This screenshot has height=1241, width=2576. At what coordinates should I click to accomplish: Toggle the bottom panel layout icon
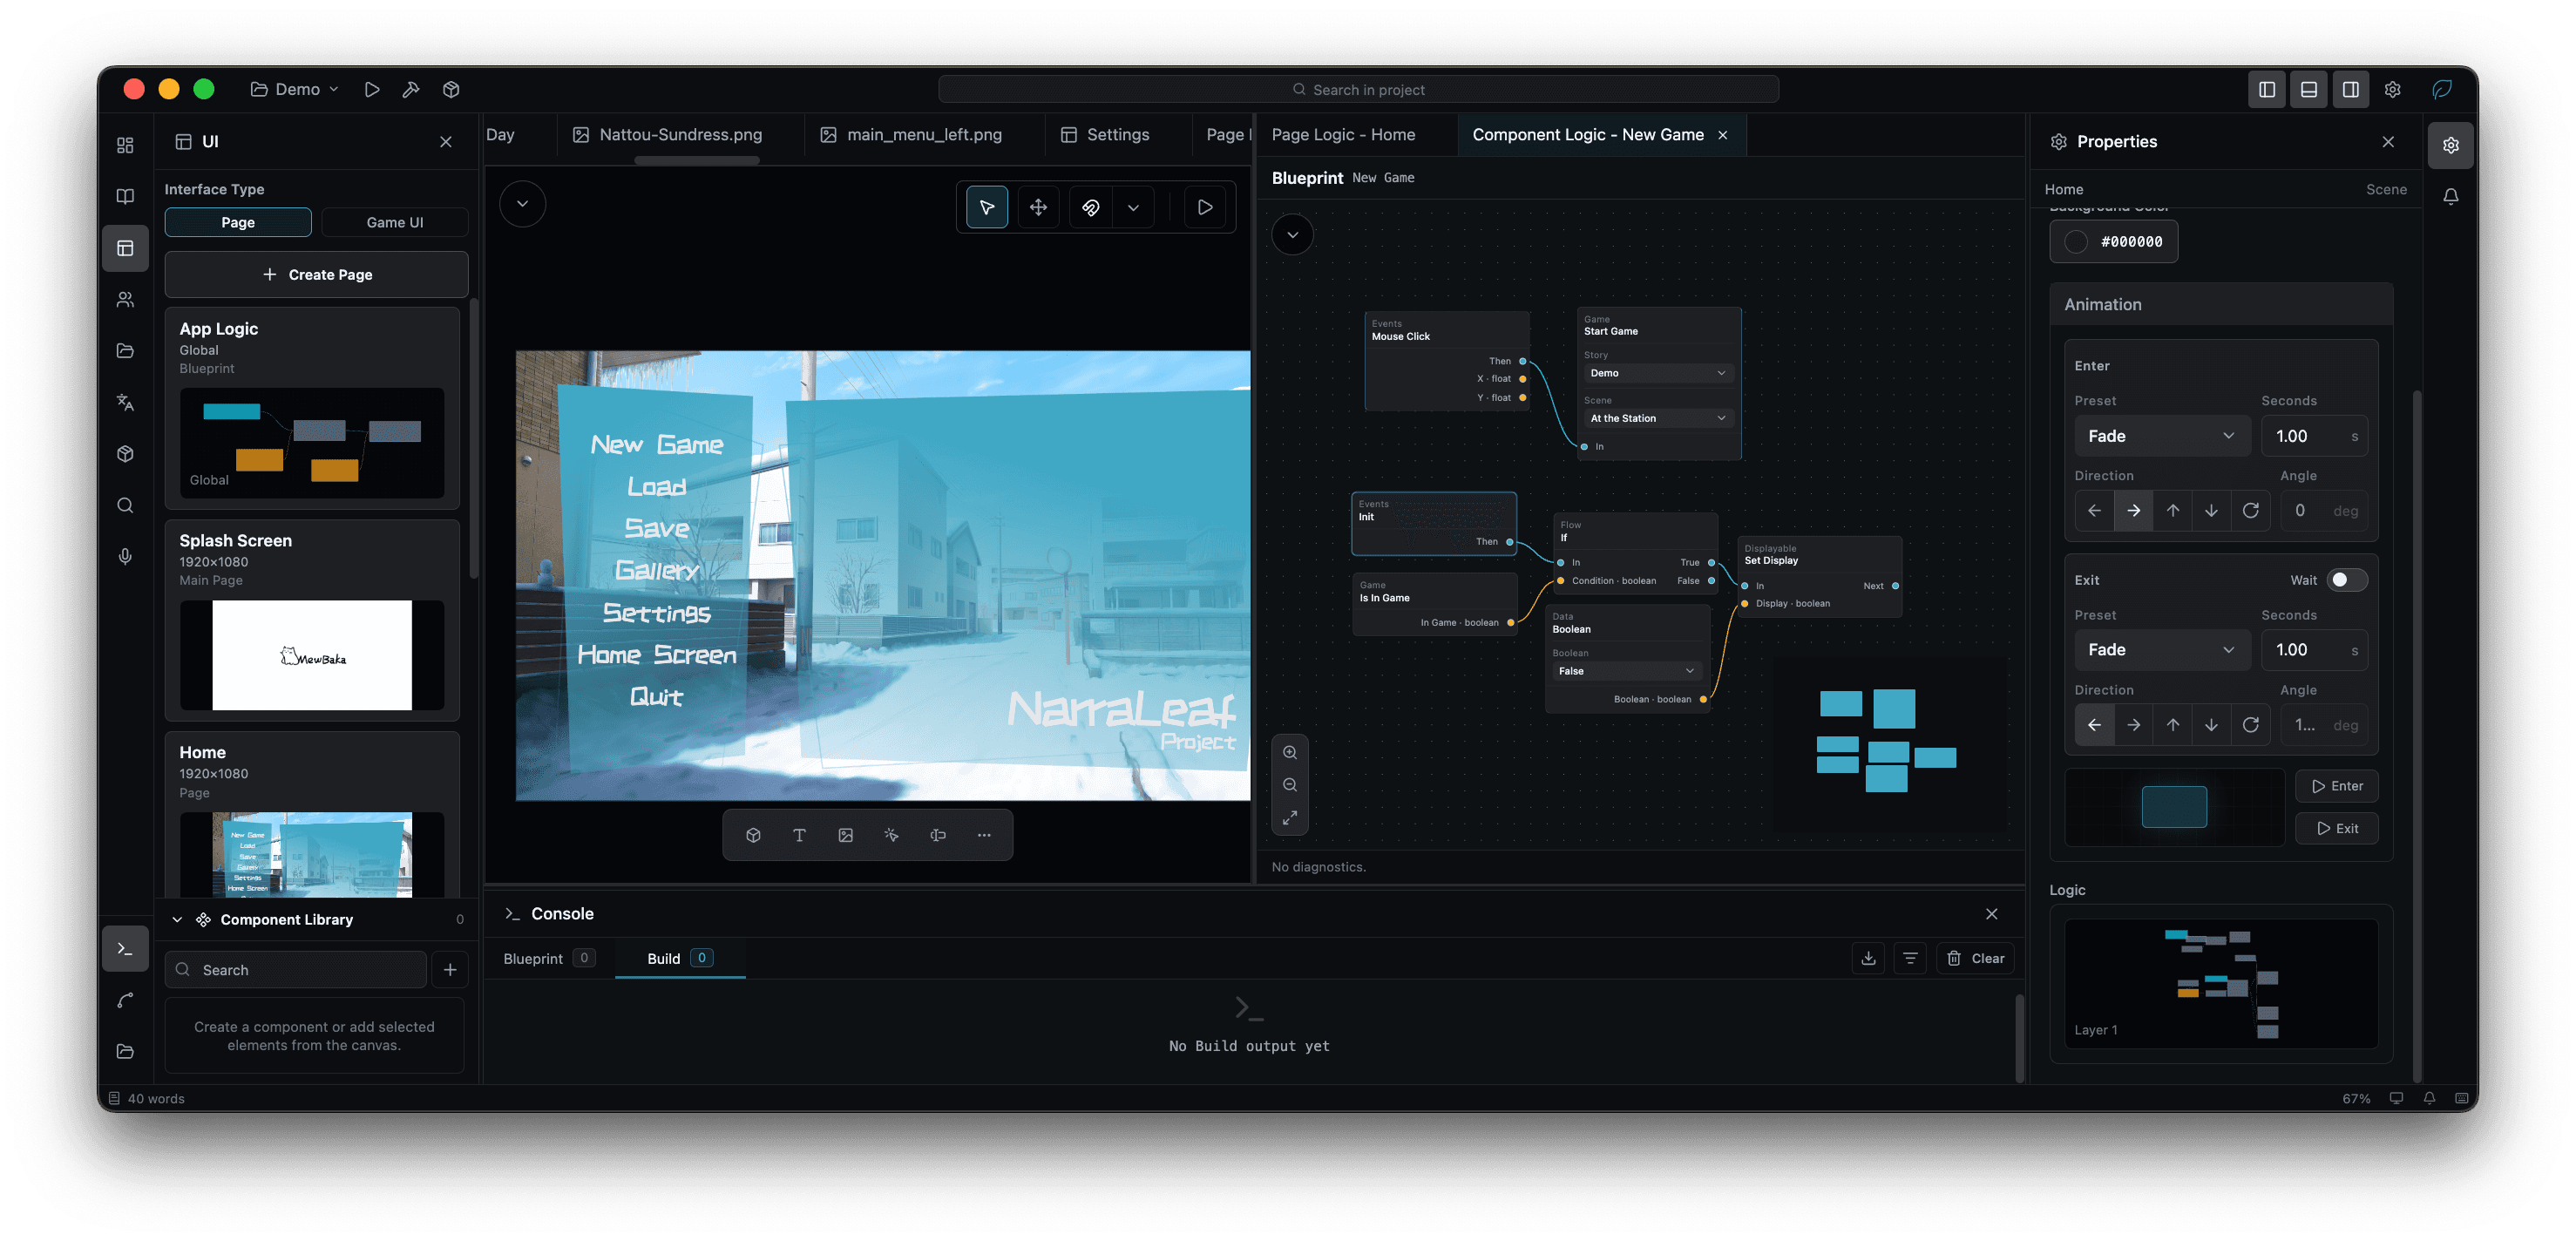coord(2309,89)
